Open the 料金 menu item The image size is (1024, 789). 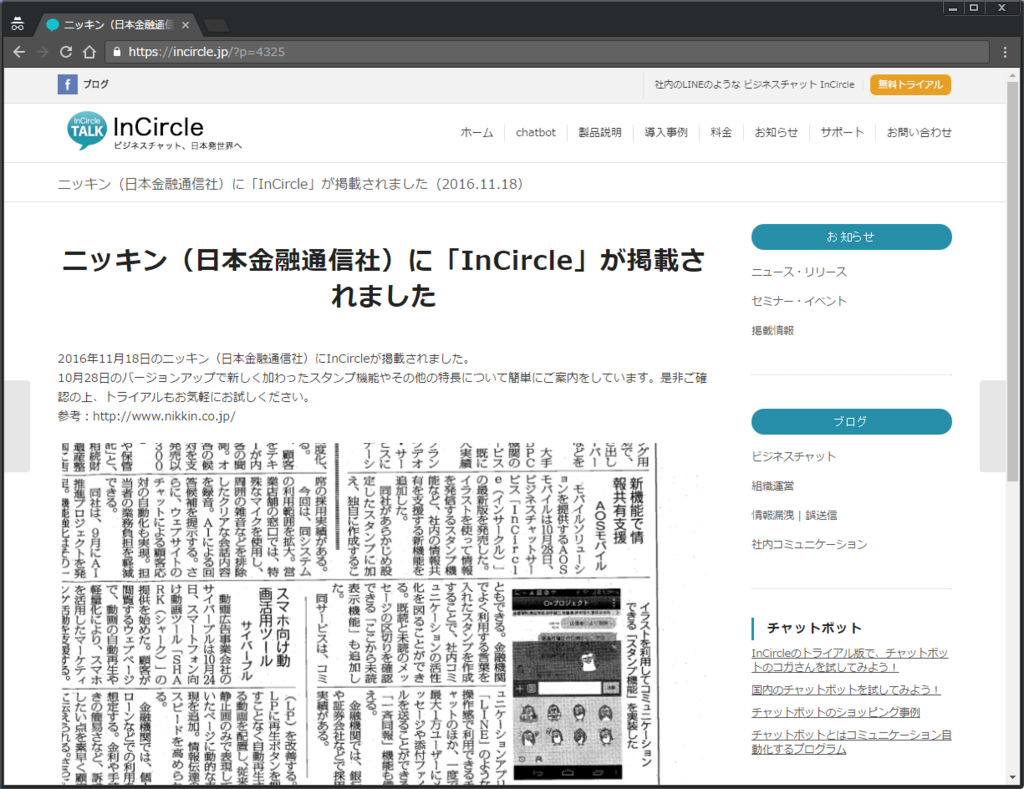(721, 133)
